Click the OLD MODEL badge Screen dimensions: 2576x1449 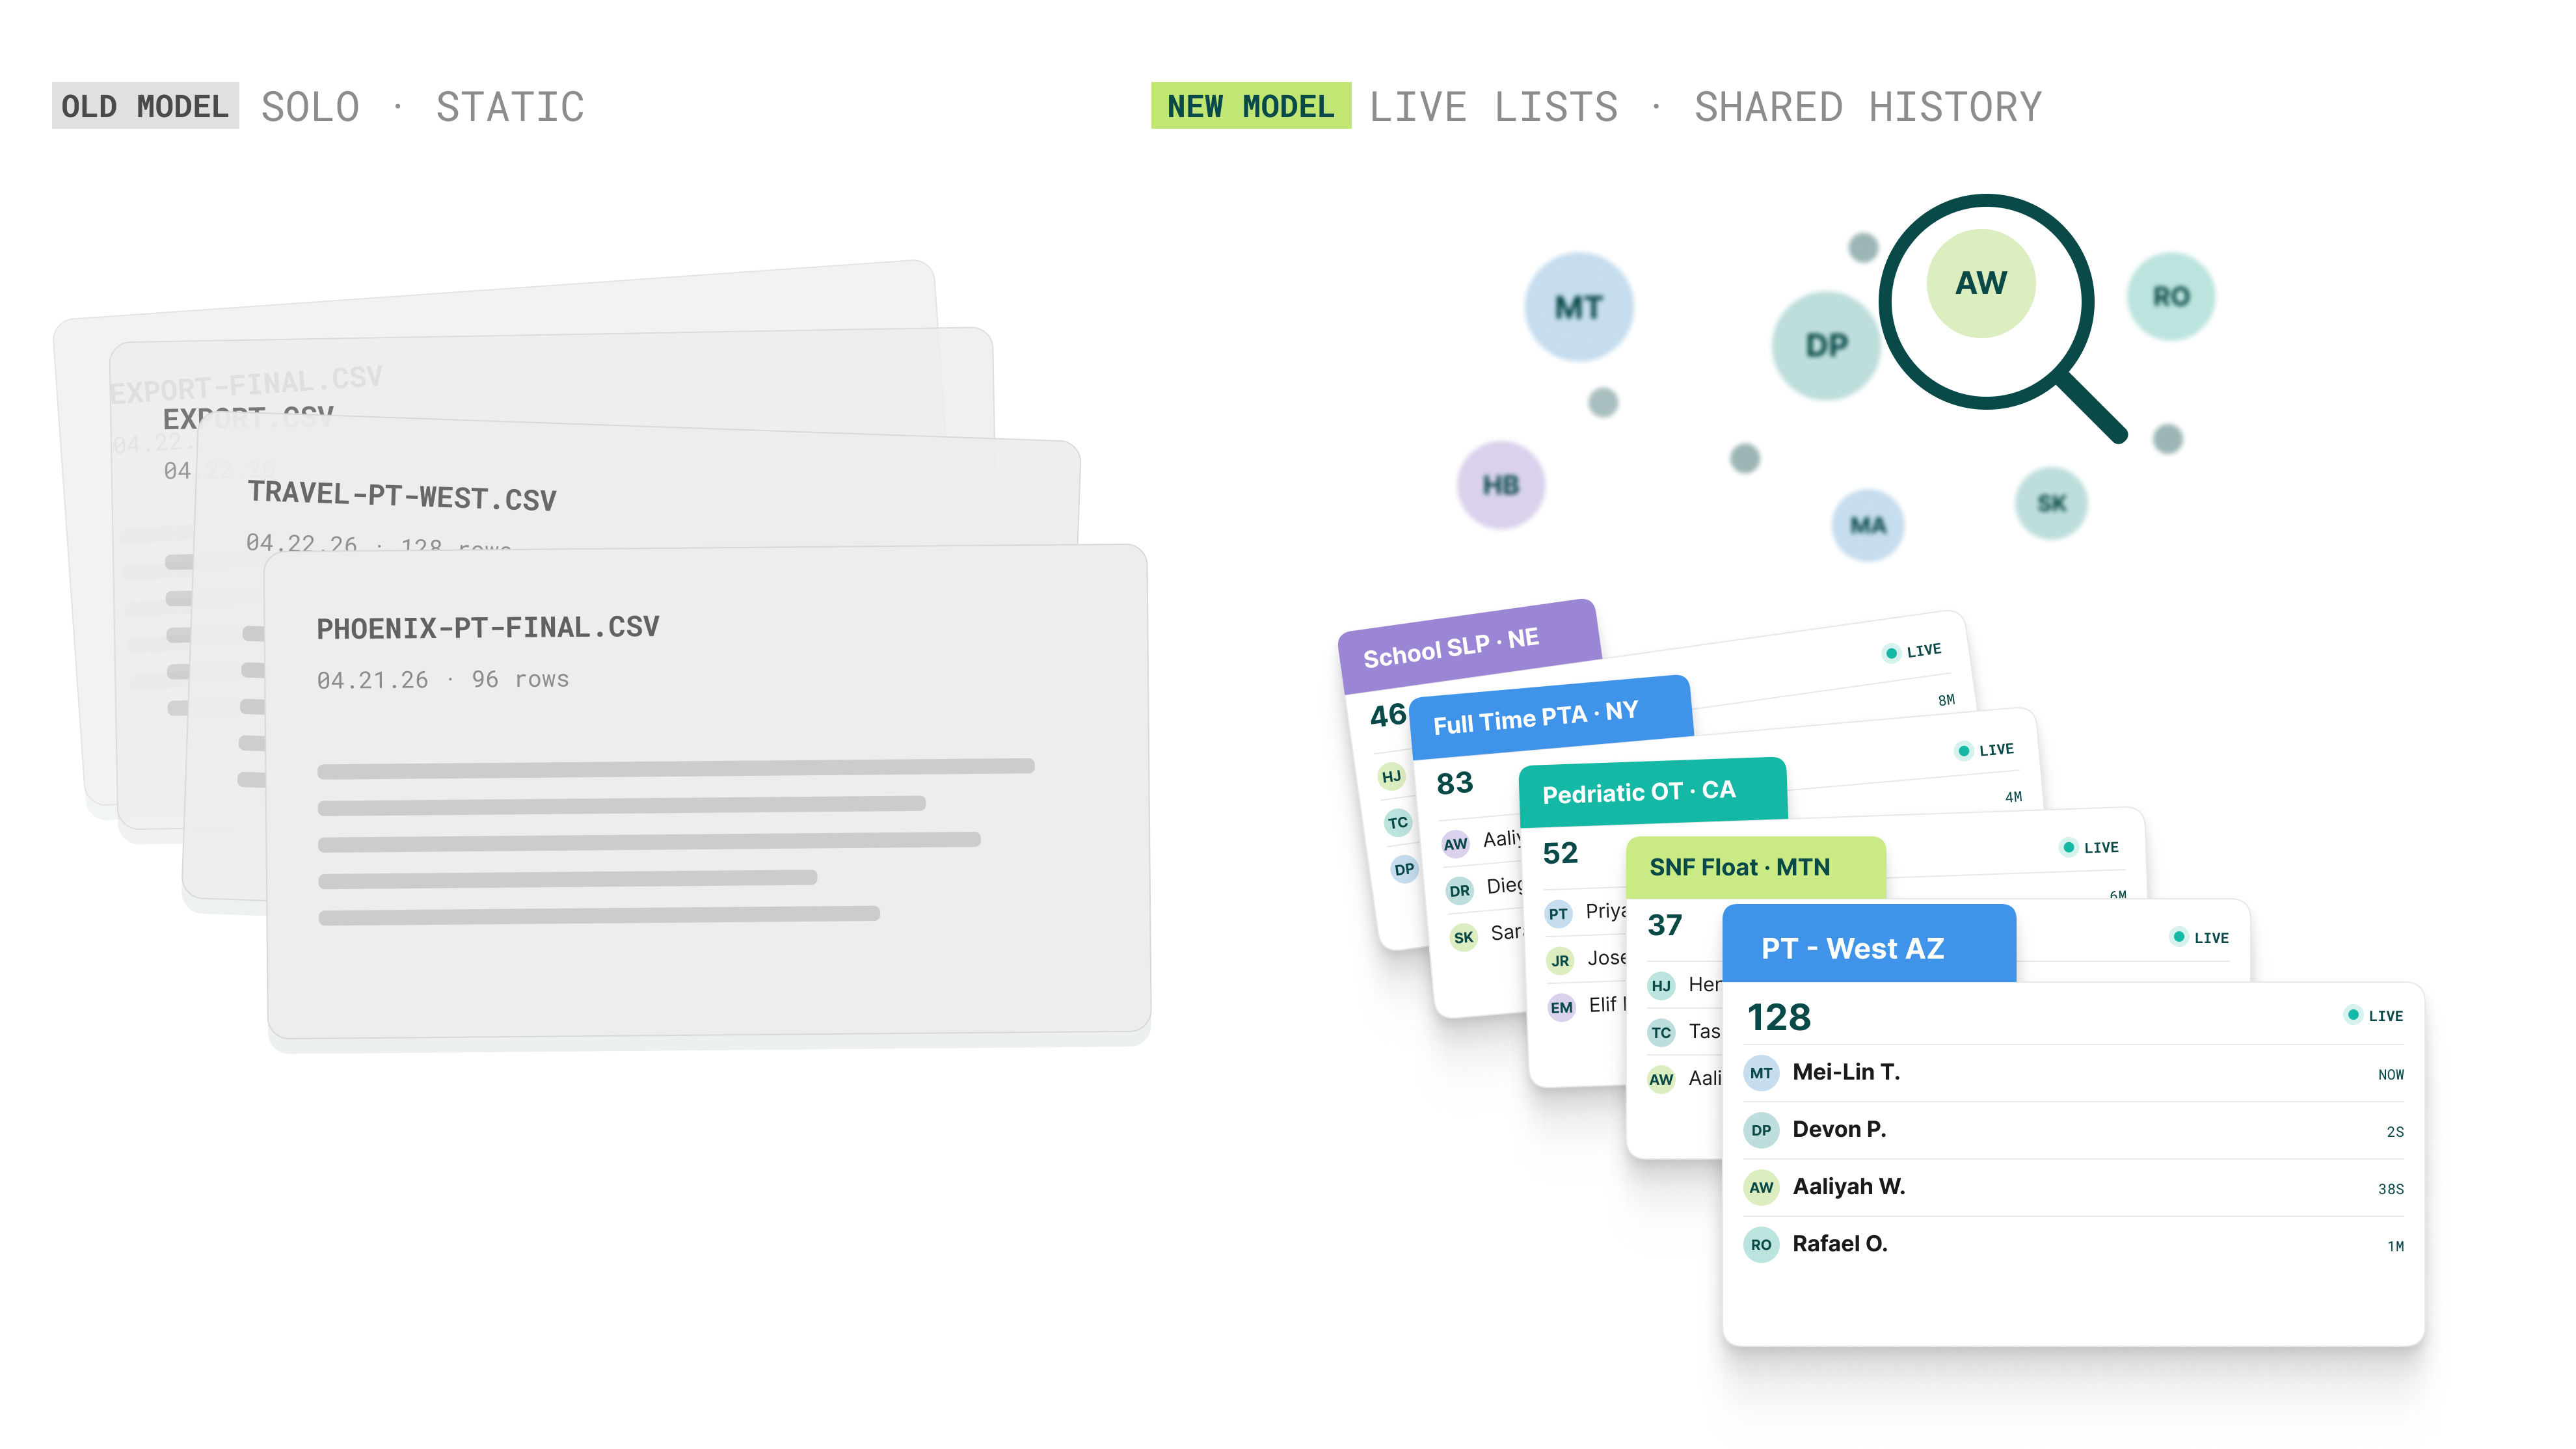tap(145, 106)
